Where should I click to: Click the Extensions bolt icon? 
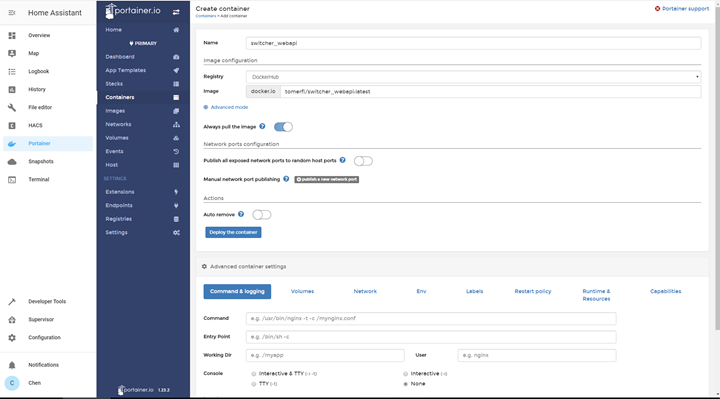click(x=176, y=192)
